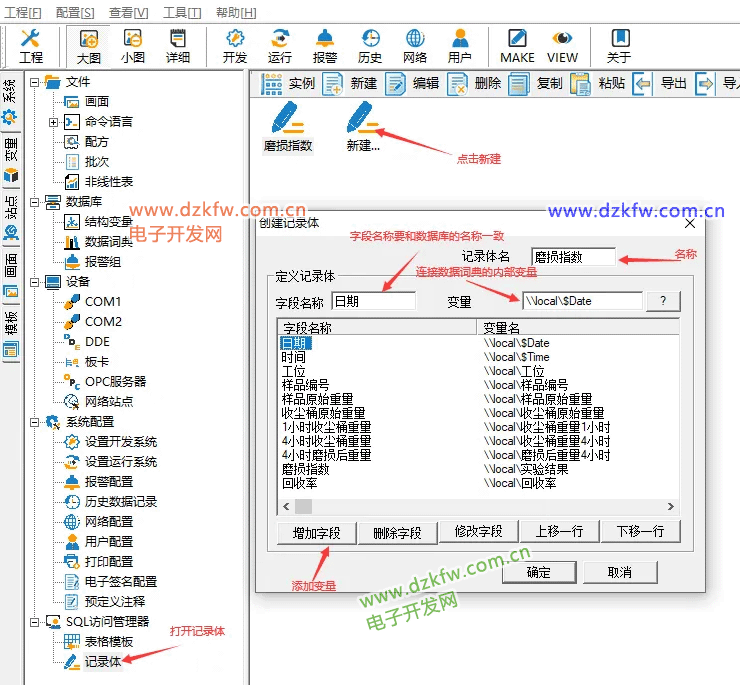740x685 pixels.
Task: Switch to 详细 detail list view
Action: [x=178, y=46]
